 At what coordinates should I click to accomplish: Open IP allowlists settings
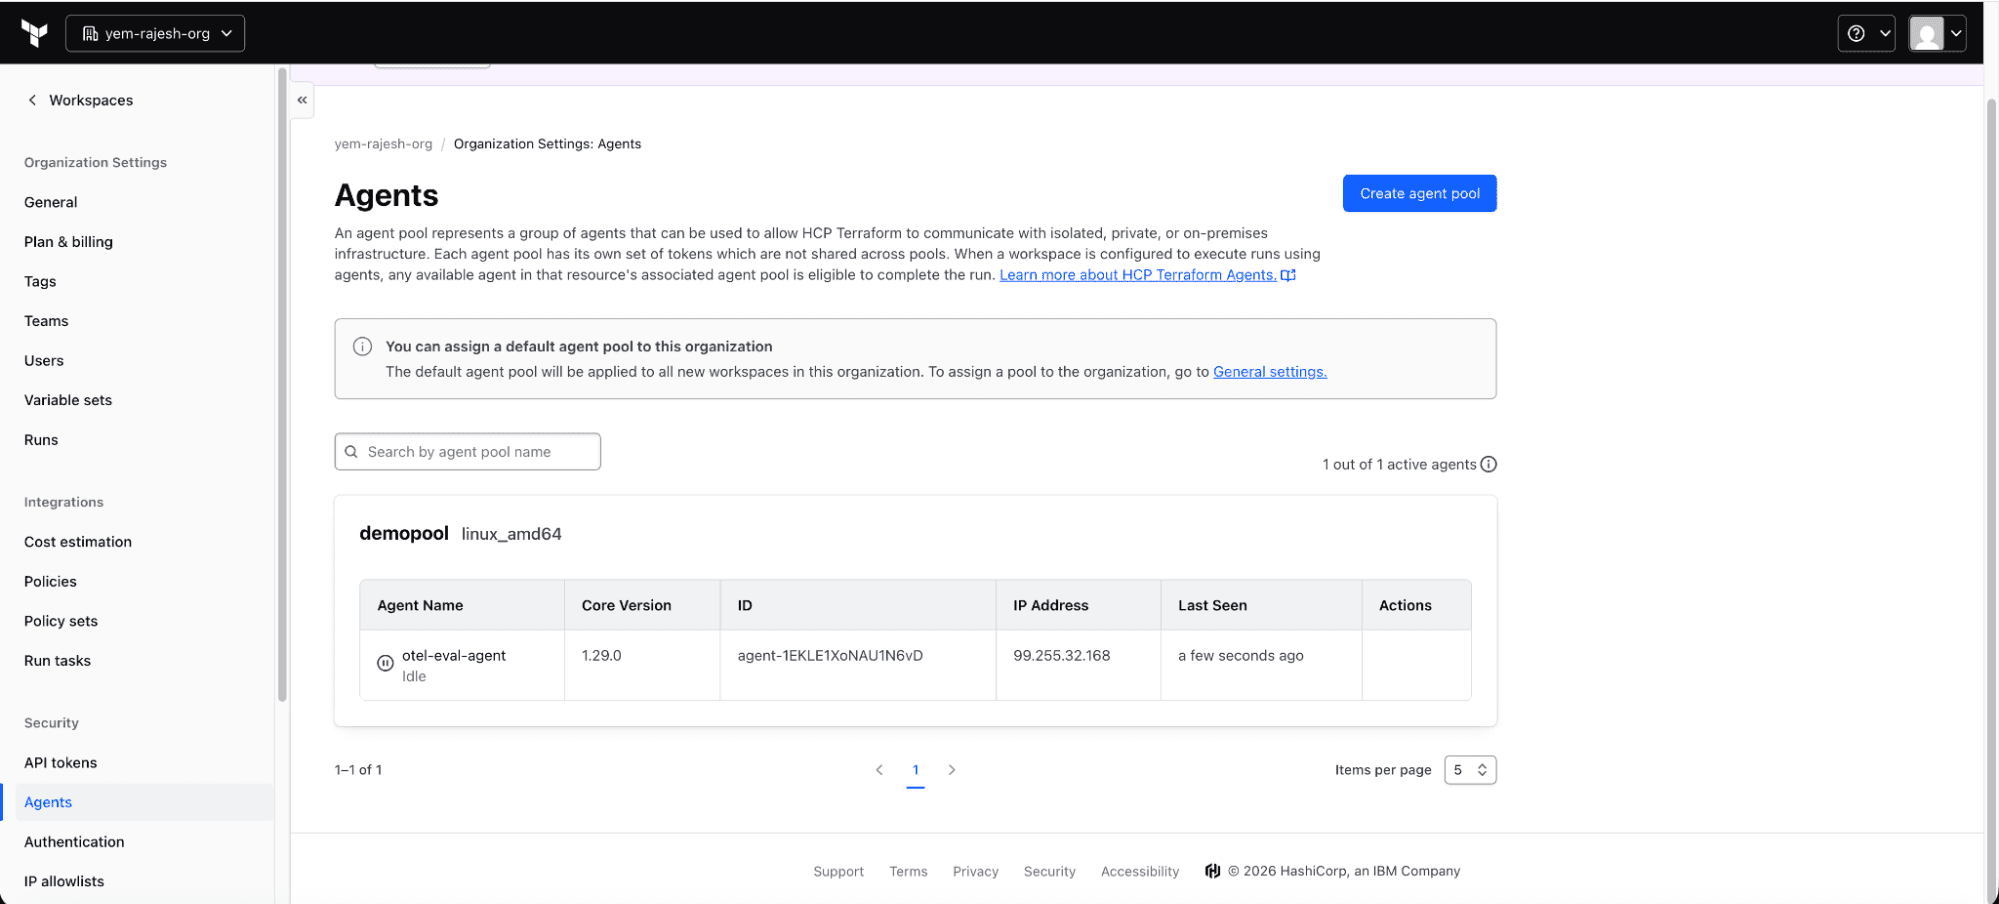click(x=64, y=881)
